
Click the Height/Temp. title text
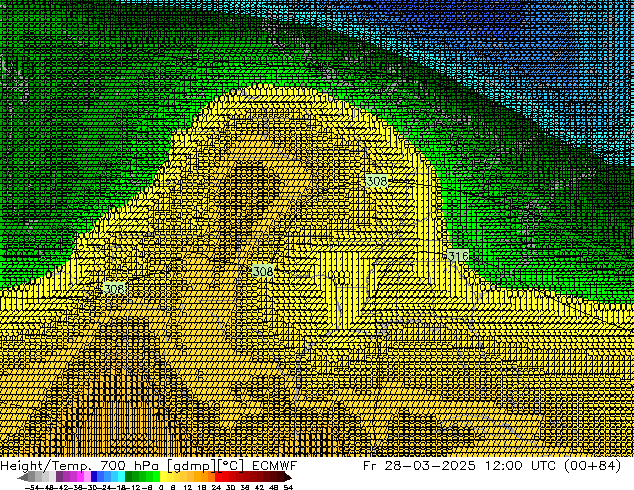tap(48, 466)
